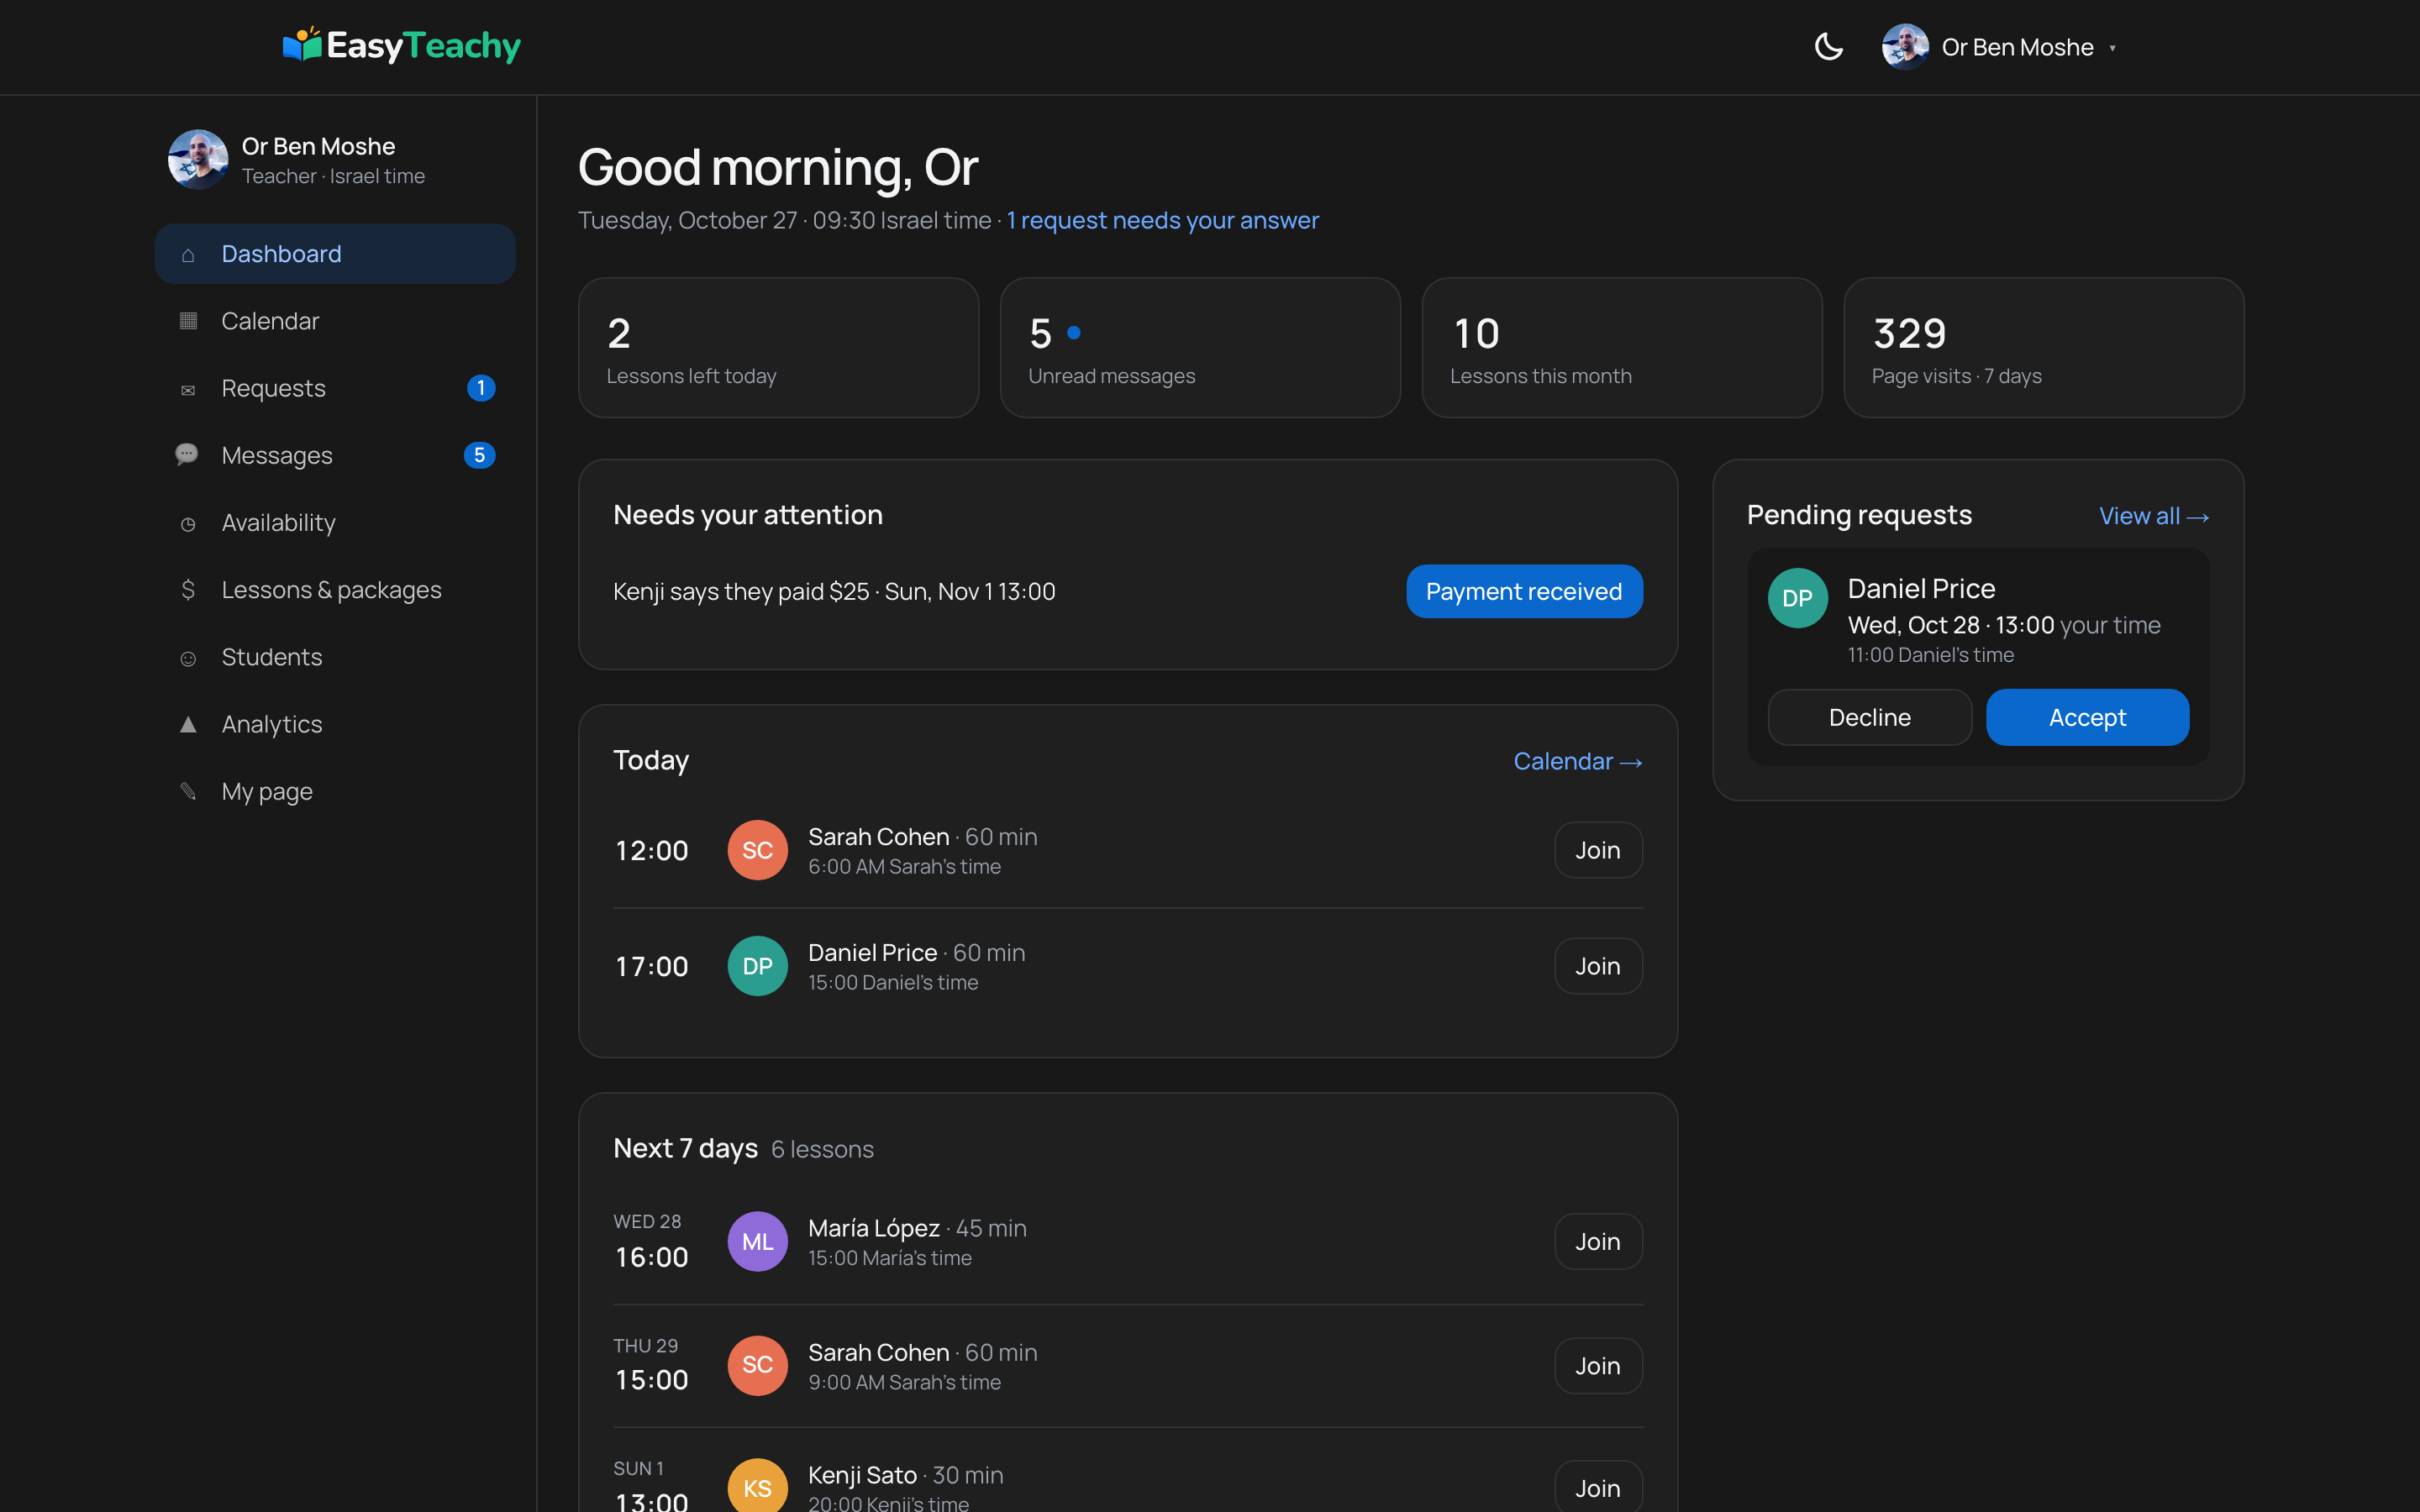The image size is (2420, 1512).
Task: Click the Calendar grid icon in sidebar
Action: [x=188, y=321]
